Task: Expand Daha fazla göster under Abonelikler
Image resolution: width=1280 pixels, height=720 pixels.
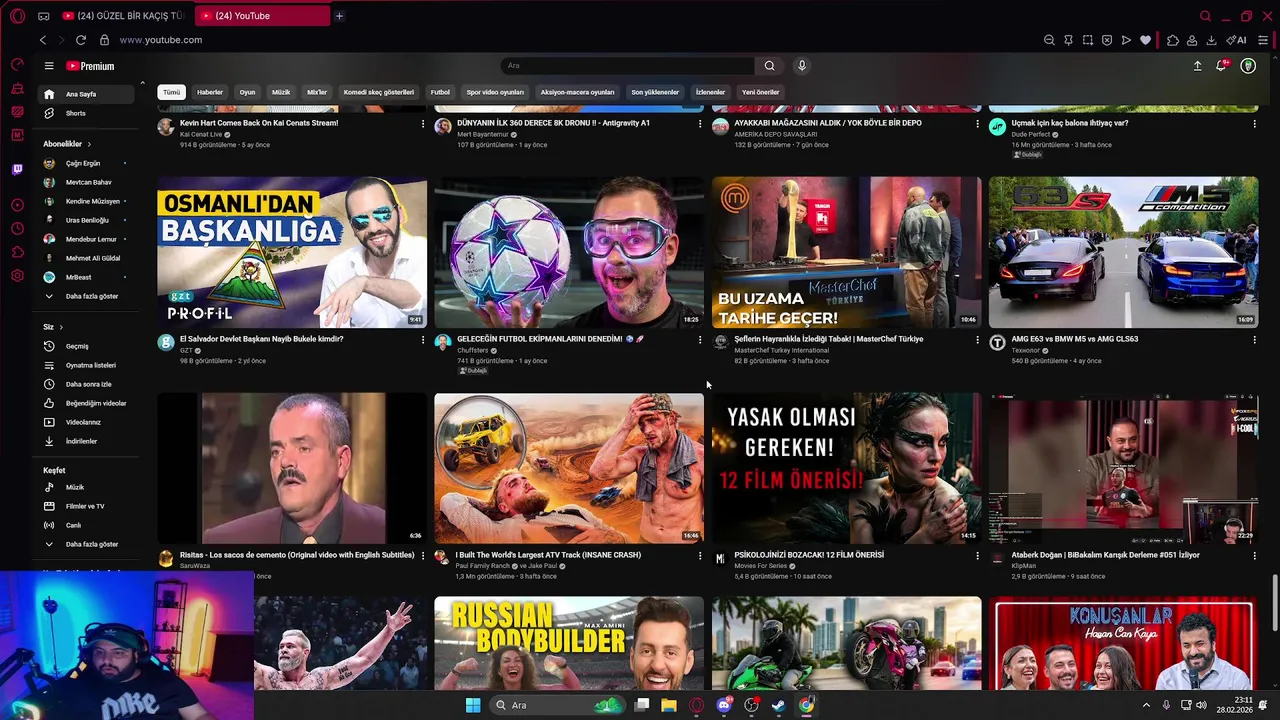Action: coord(85,296)
